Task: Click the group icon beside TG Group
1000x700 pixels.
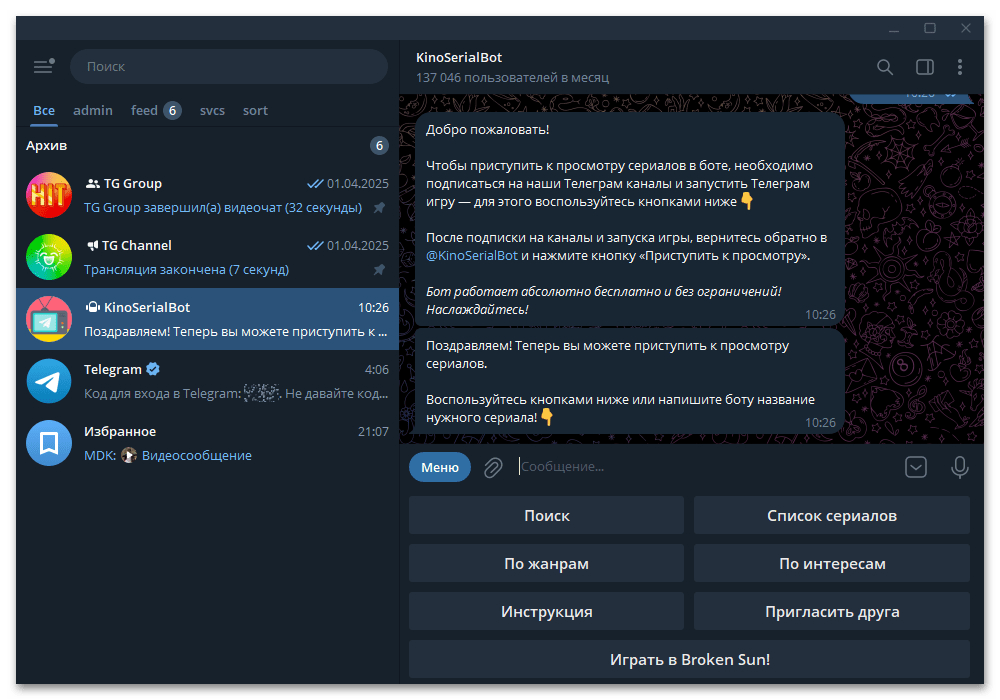Action: [92, 184]
